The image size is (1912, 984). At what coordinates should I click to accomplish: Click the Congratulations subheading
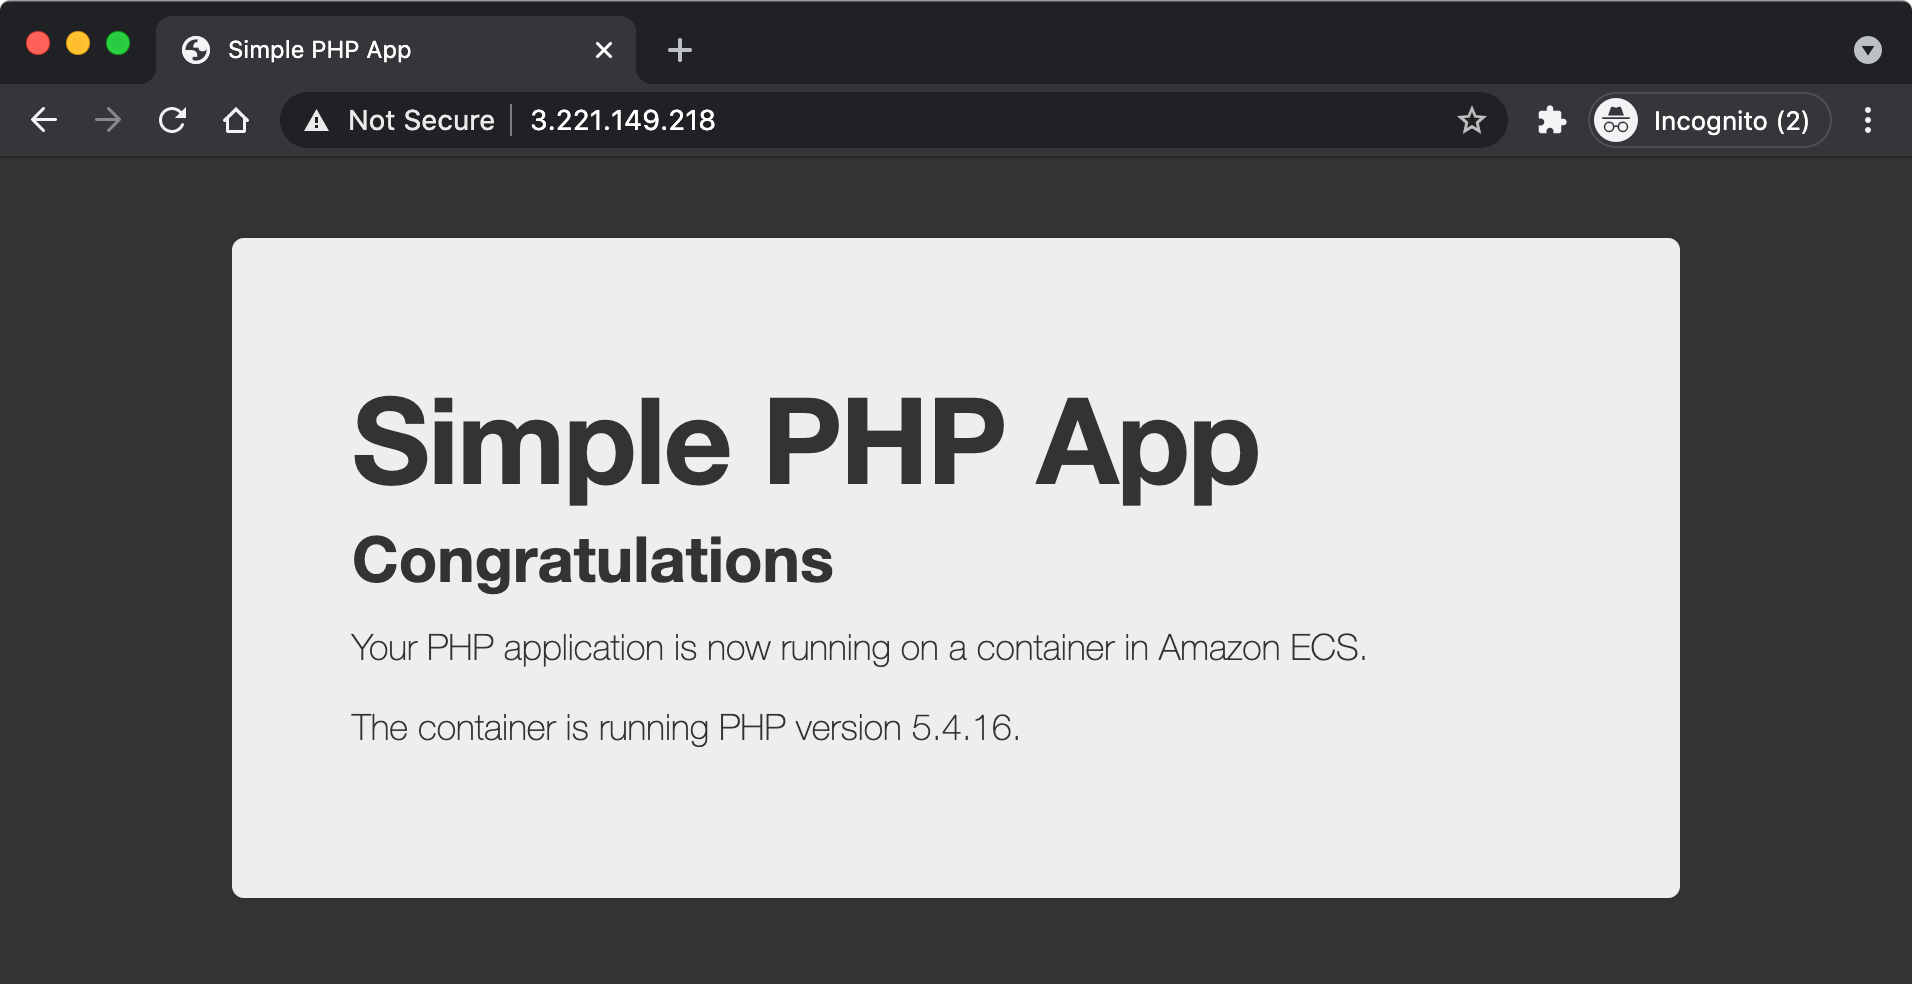click(592, 560)
